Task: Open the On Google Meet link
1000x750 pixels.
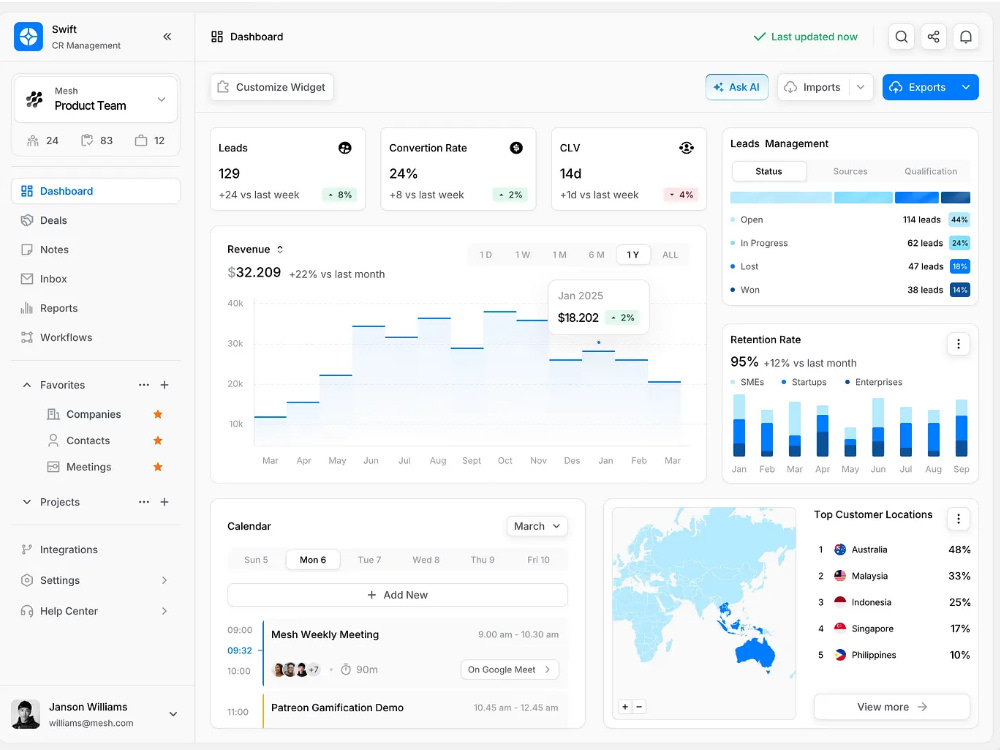Action: [x=510, y=670]
